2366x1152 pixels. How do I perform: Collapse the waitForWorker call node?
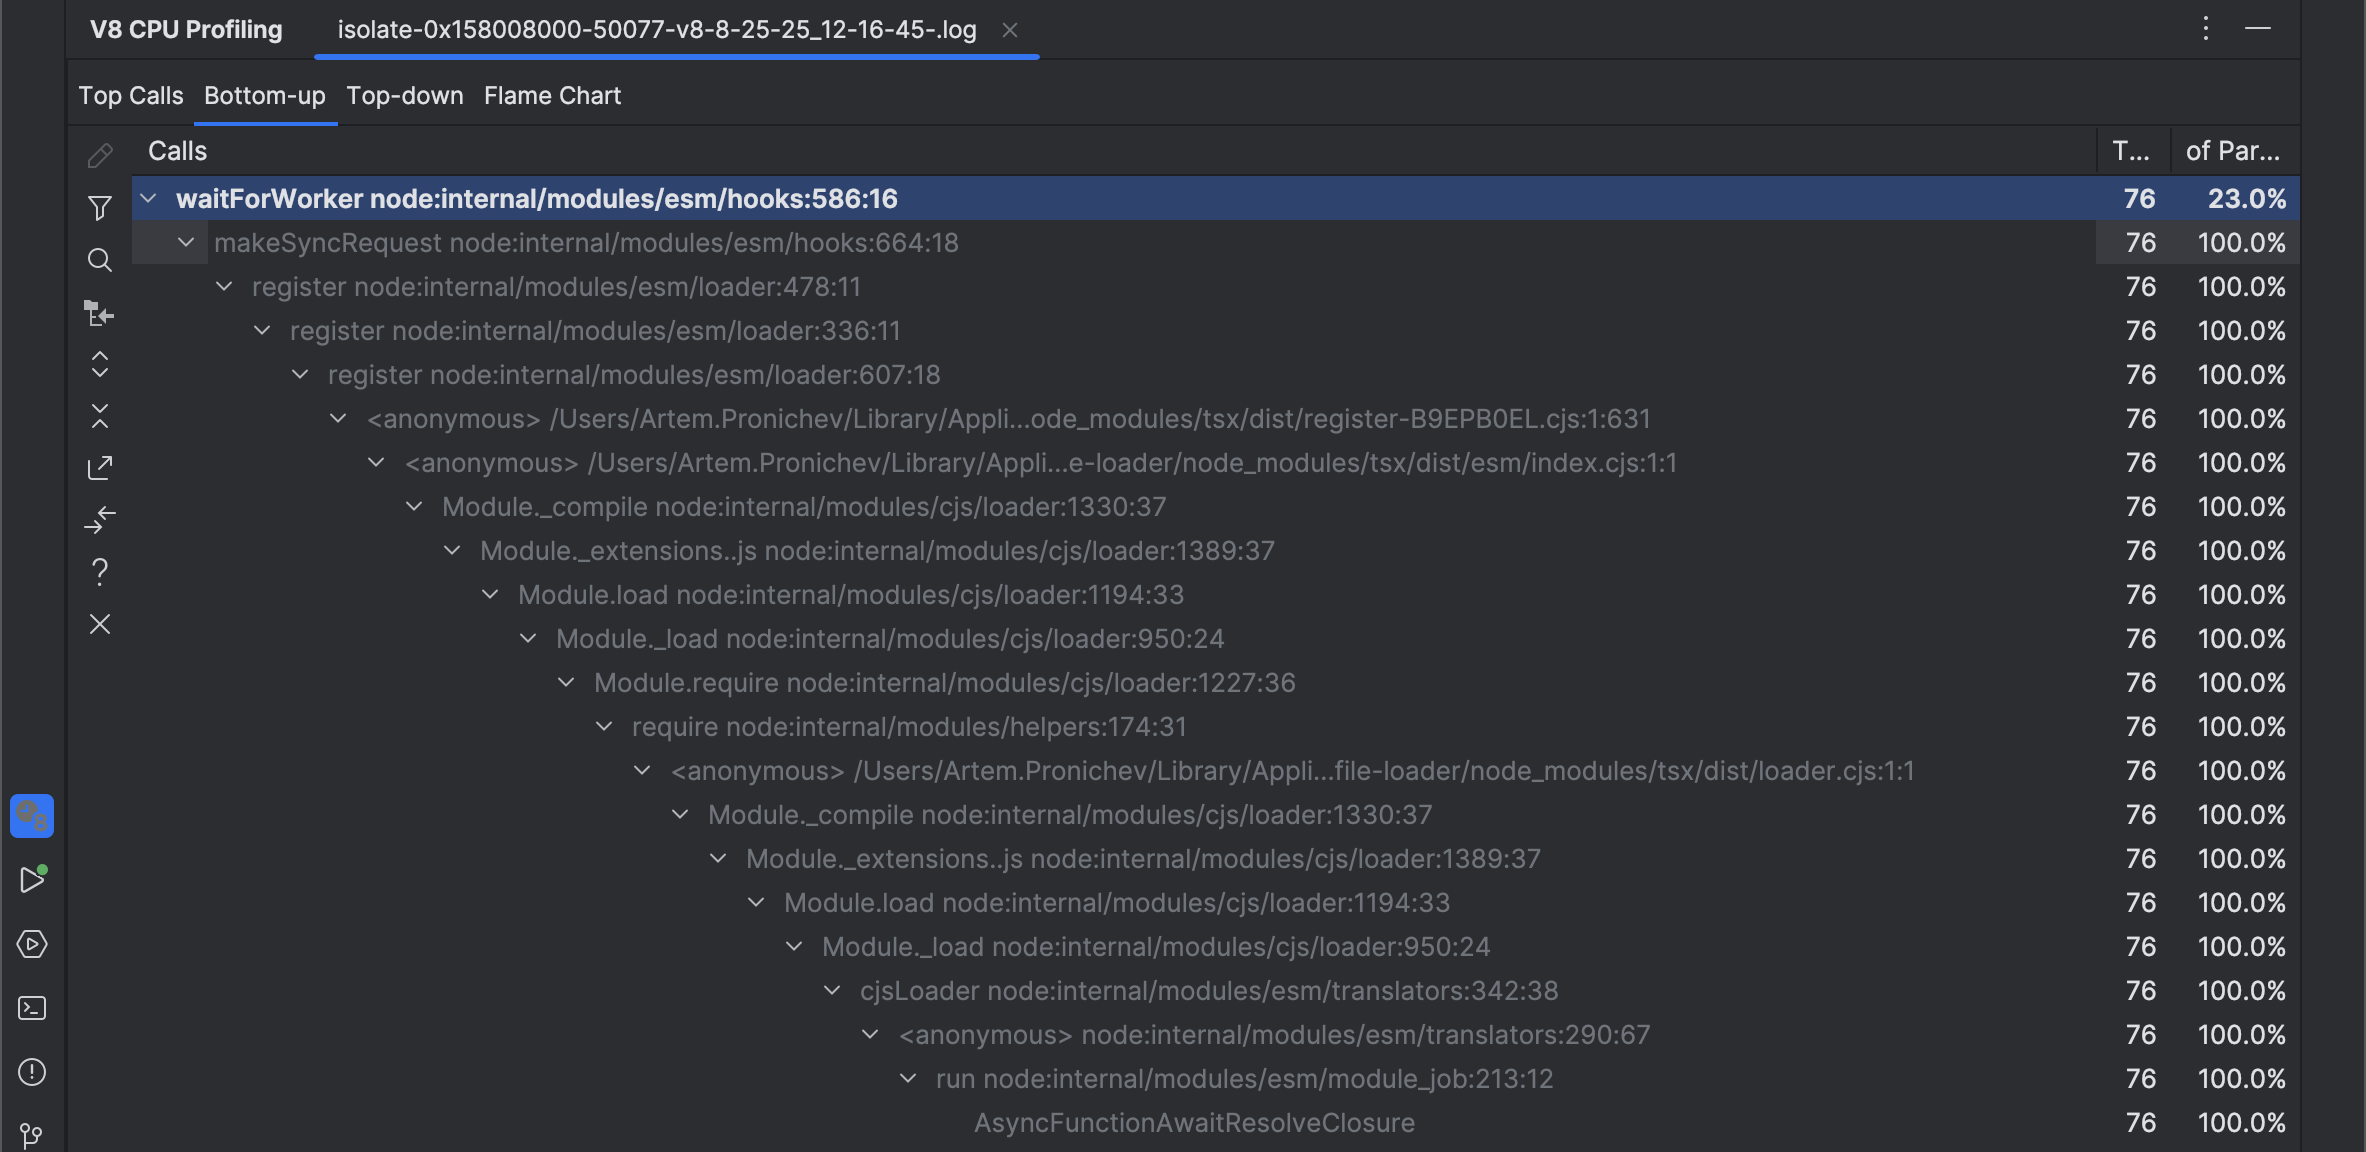[x=147, y=198]
